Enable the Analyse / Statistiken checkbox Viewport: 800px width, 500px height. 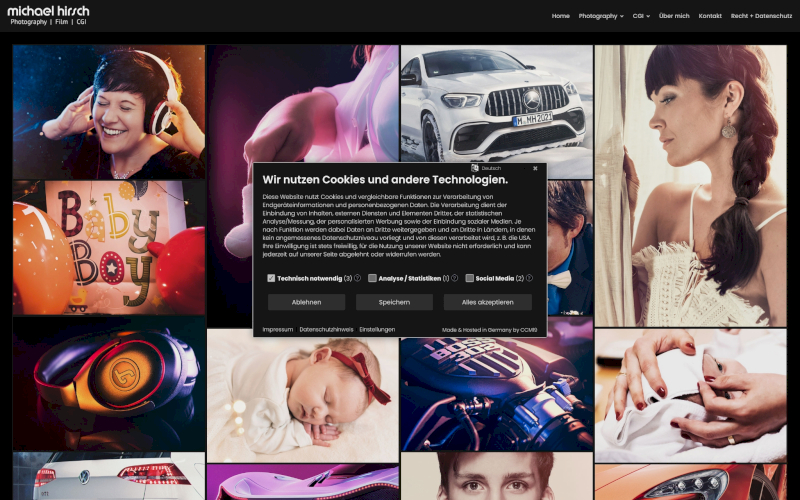(372, 278)
